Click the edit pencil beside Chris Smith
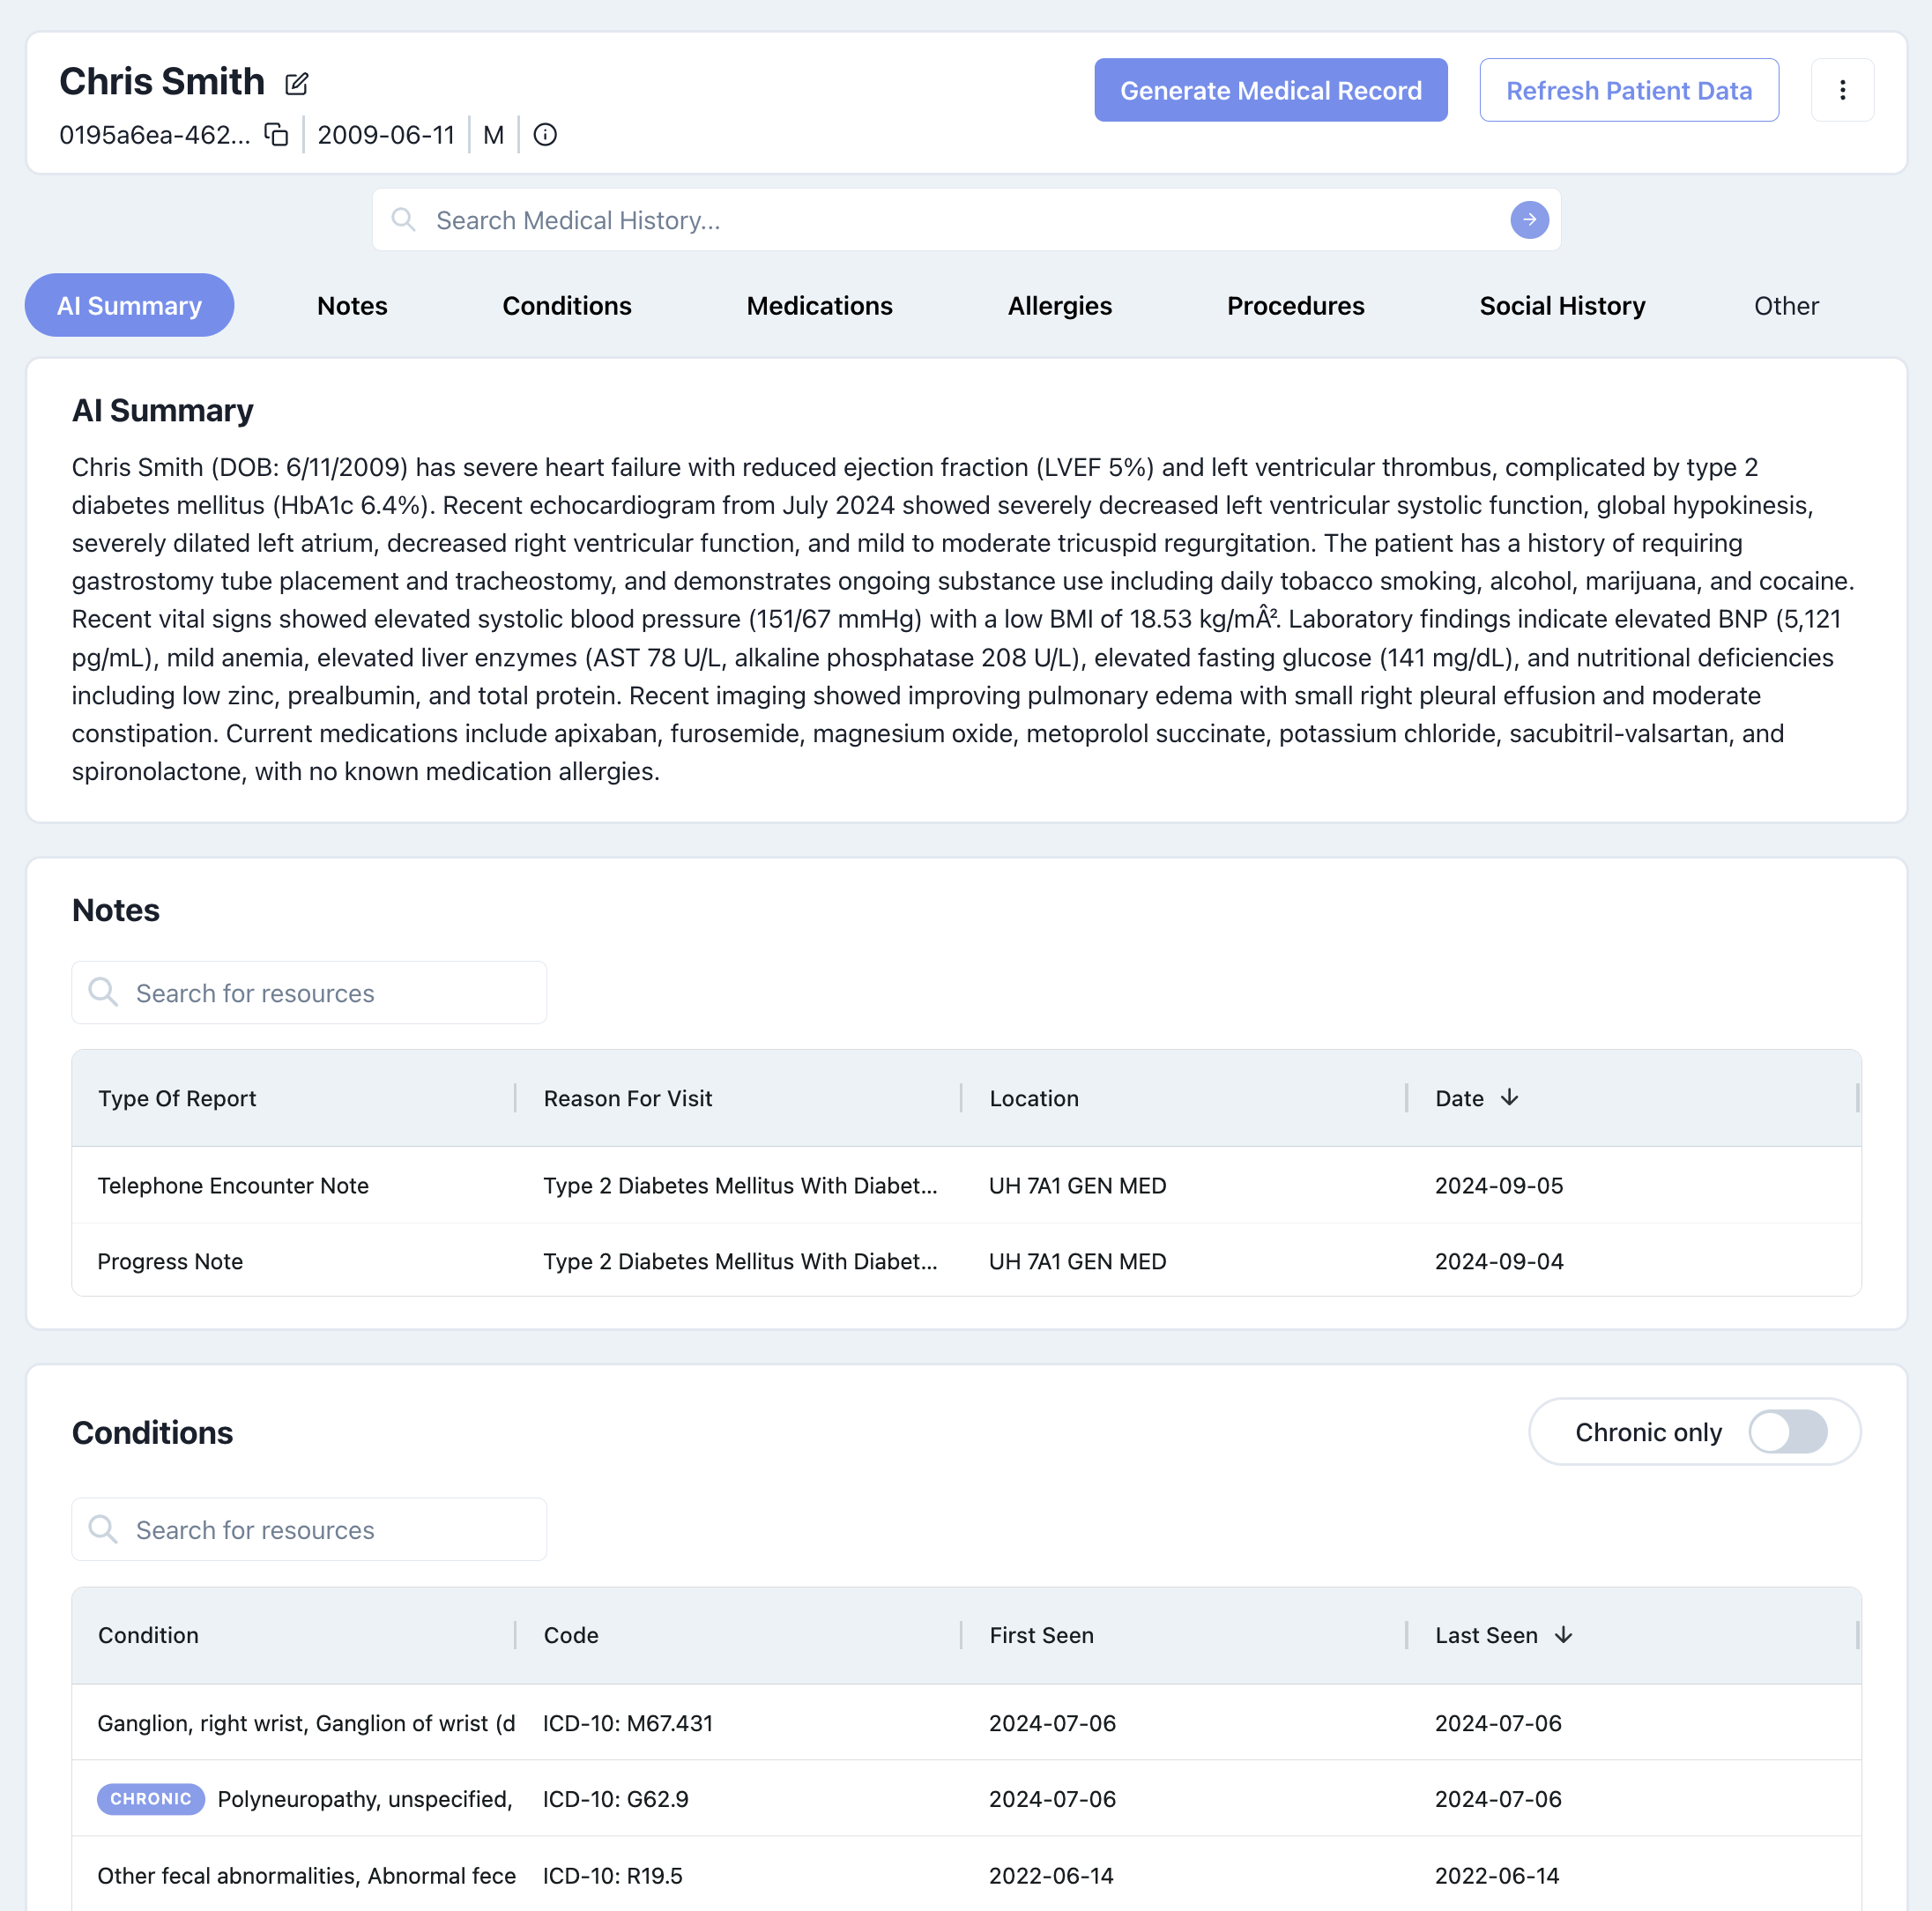1932x1911 pixels. pyautogui.click(x=296, y=84)
